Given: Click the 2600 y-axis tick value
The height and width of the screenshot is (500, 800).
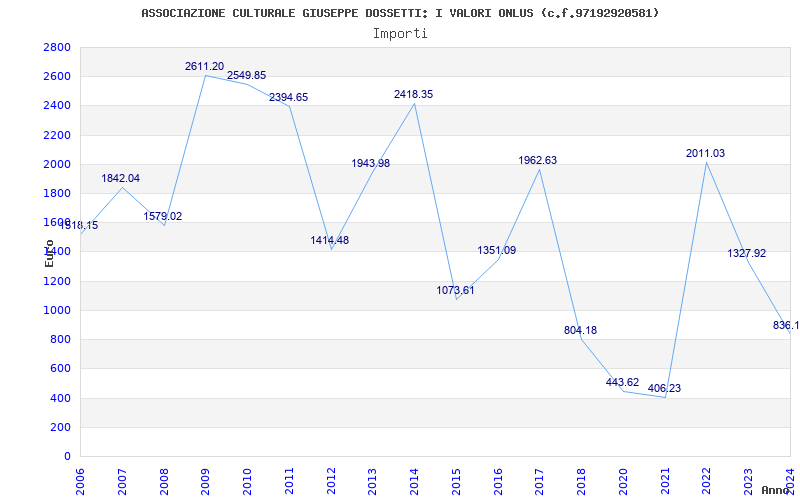Looking at the screenshot, I should [57, 77].
